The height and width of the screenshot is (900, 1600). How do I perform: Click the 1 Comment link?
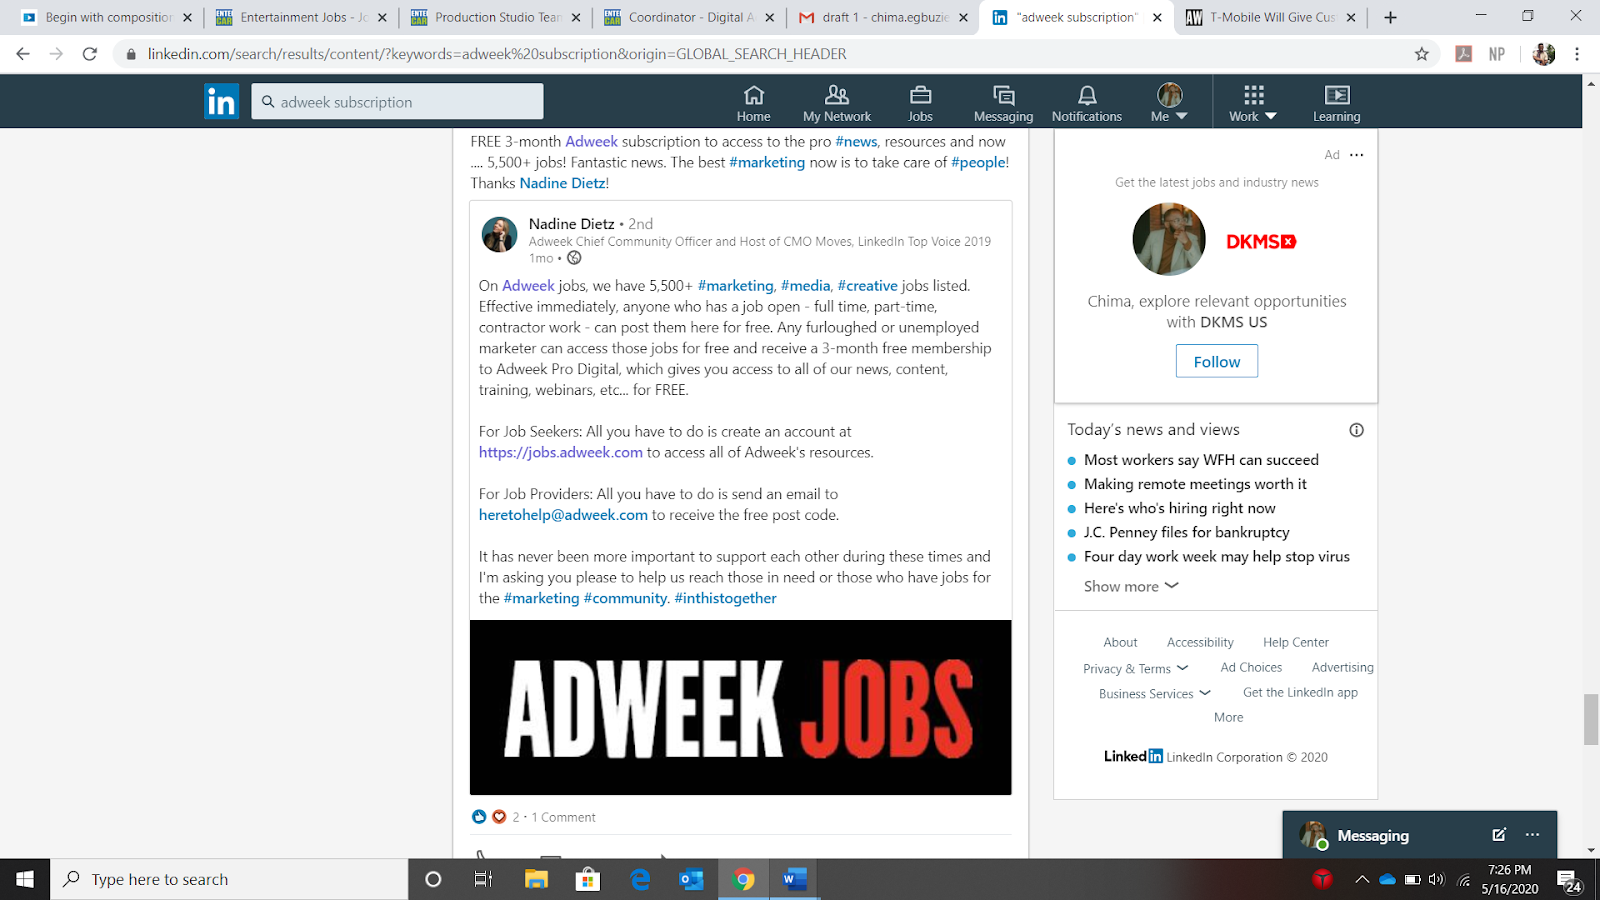563,817
